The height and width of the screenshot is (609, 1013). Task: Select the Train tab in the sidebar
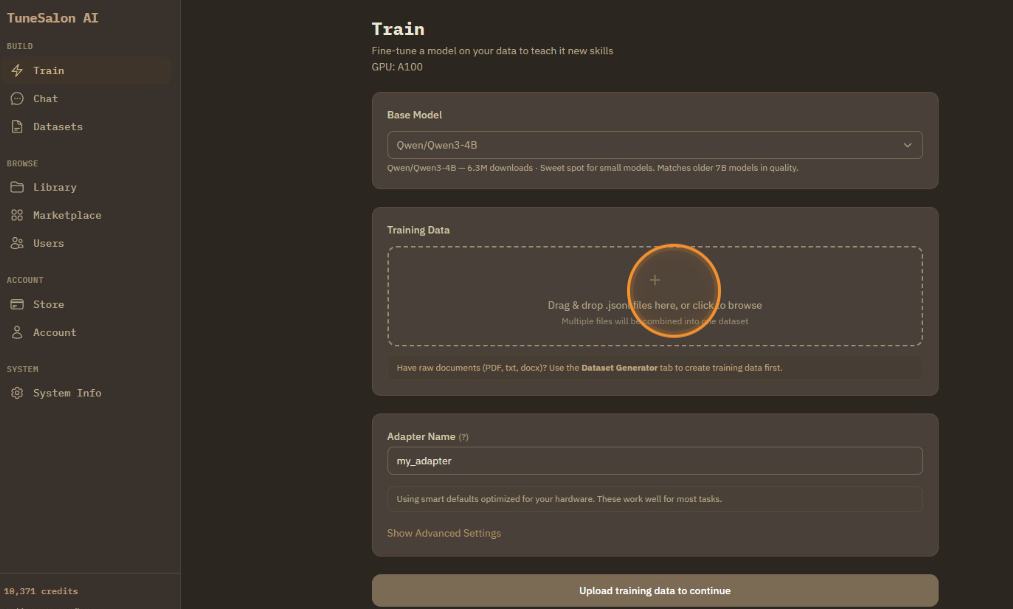(x=47, y=70)
